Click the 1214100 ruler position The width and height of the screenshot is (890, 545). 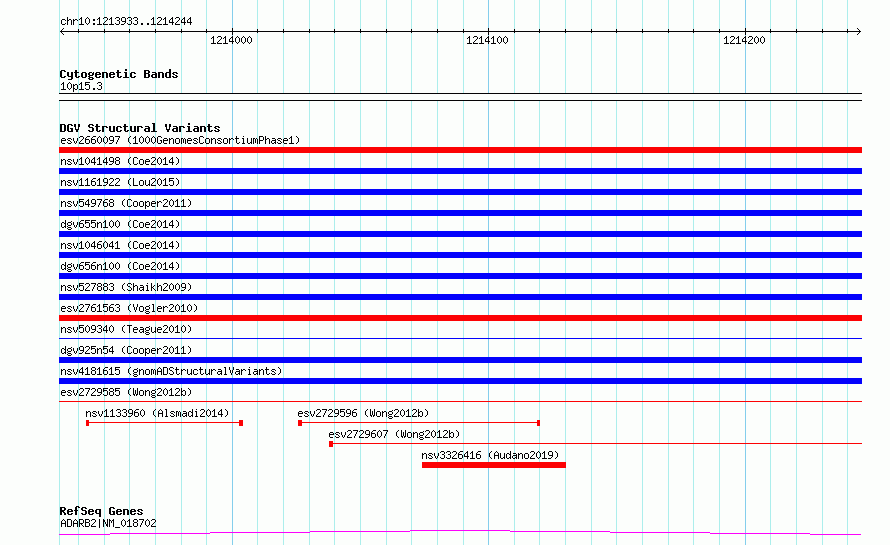pyautogui.click(x=487, y=40)
